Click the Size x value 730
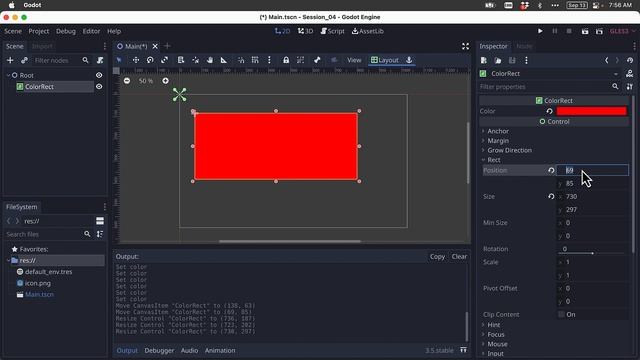This screenshot has height=360, width=640. coord(592,196)
